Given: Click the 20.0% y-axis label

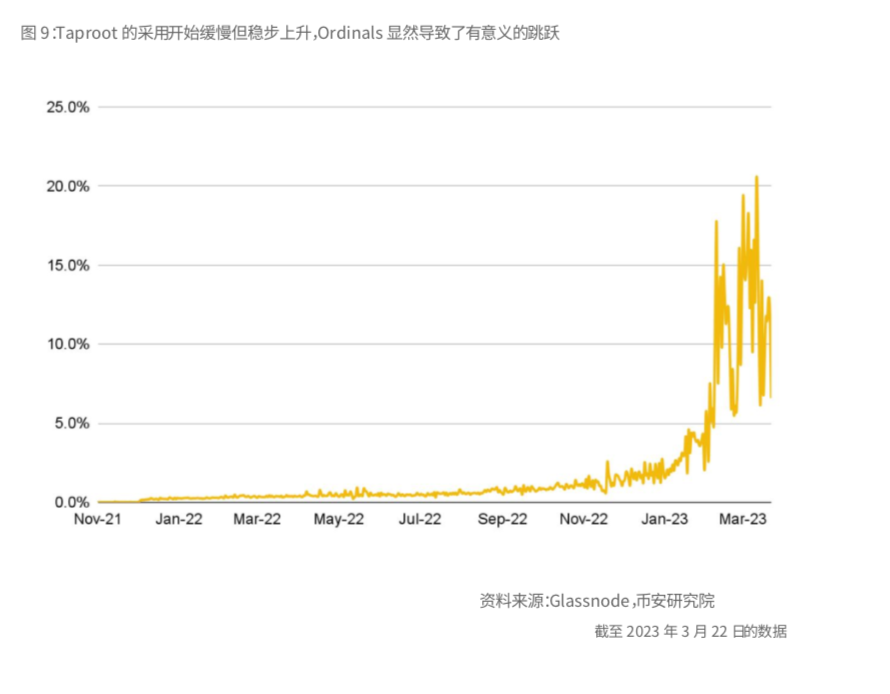Looking at the screenshot, I should pos(68,186).
